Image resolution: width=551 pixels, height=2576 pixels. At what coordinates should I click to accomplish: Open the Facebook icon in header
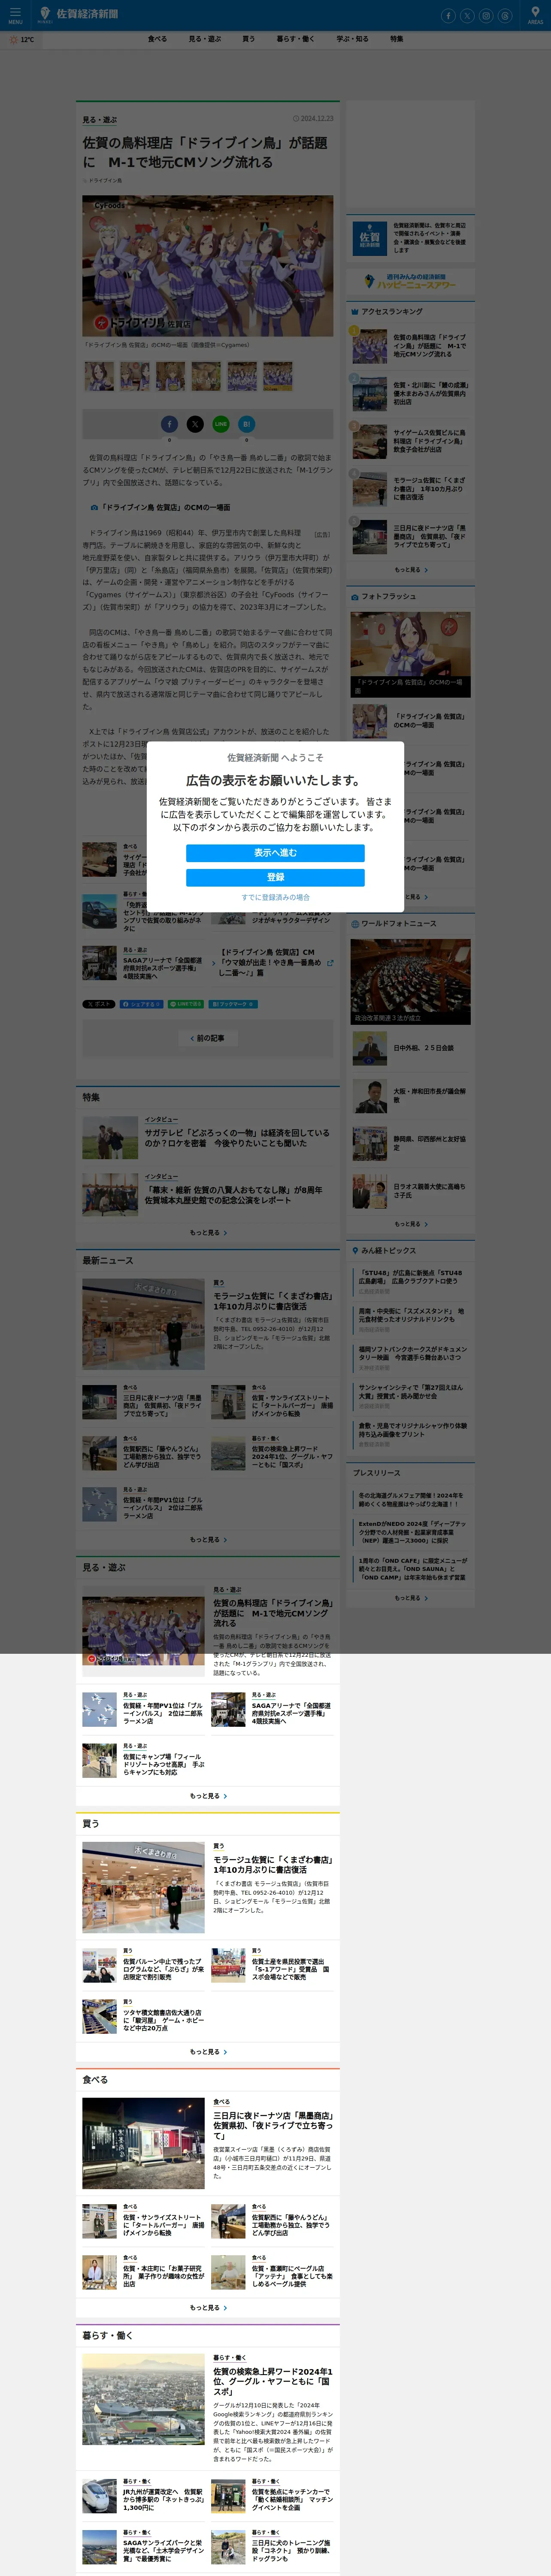click(448, 15)
